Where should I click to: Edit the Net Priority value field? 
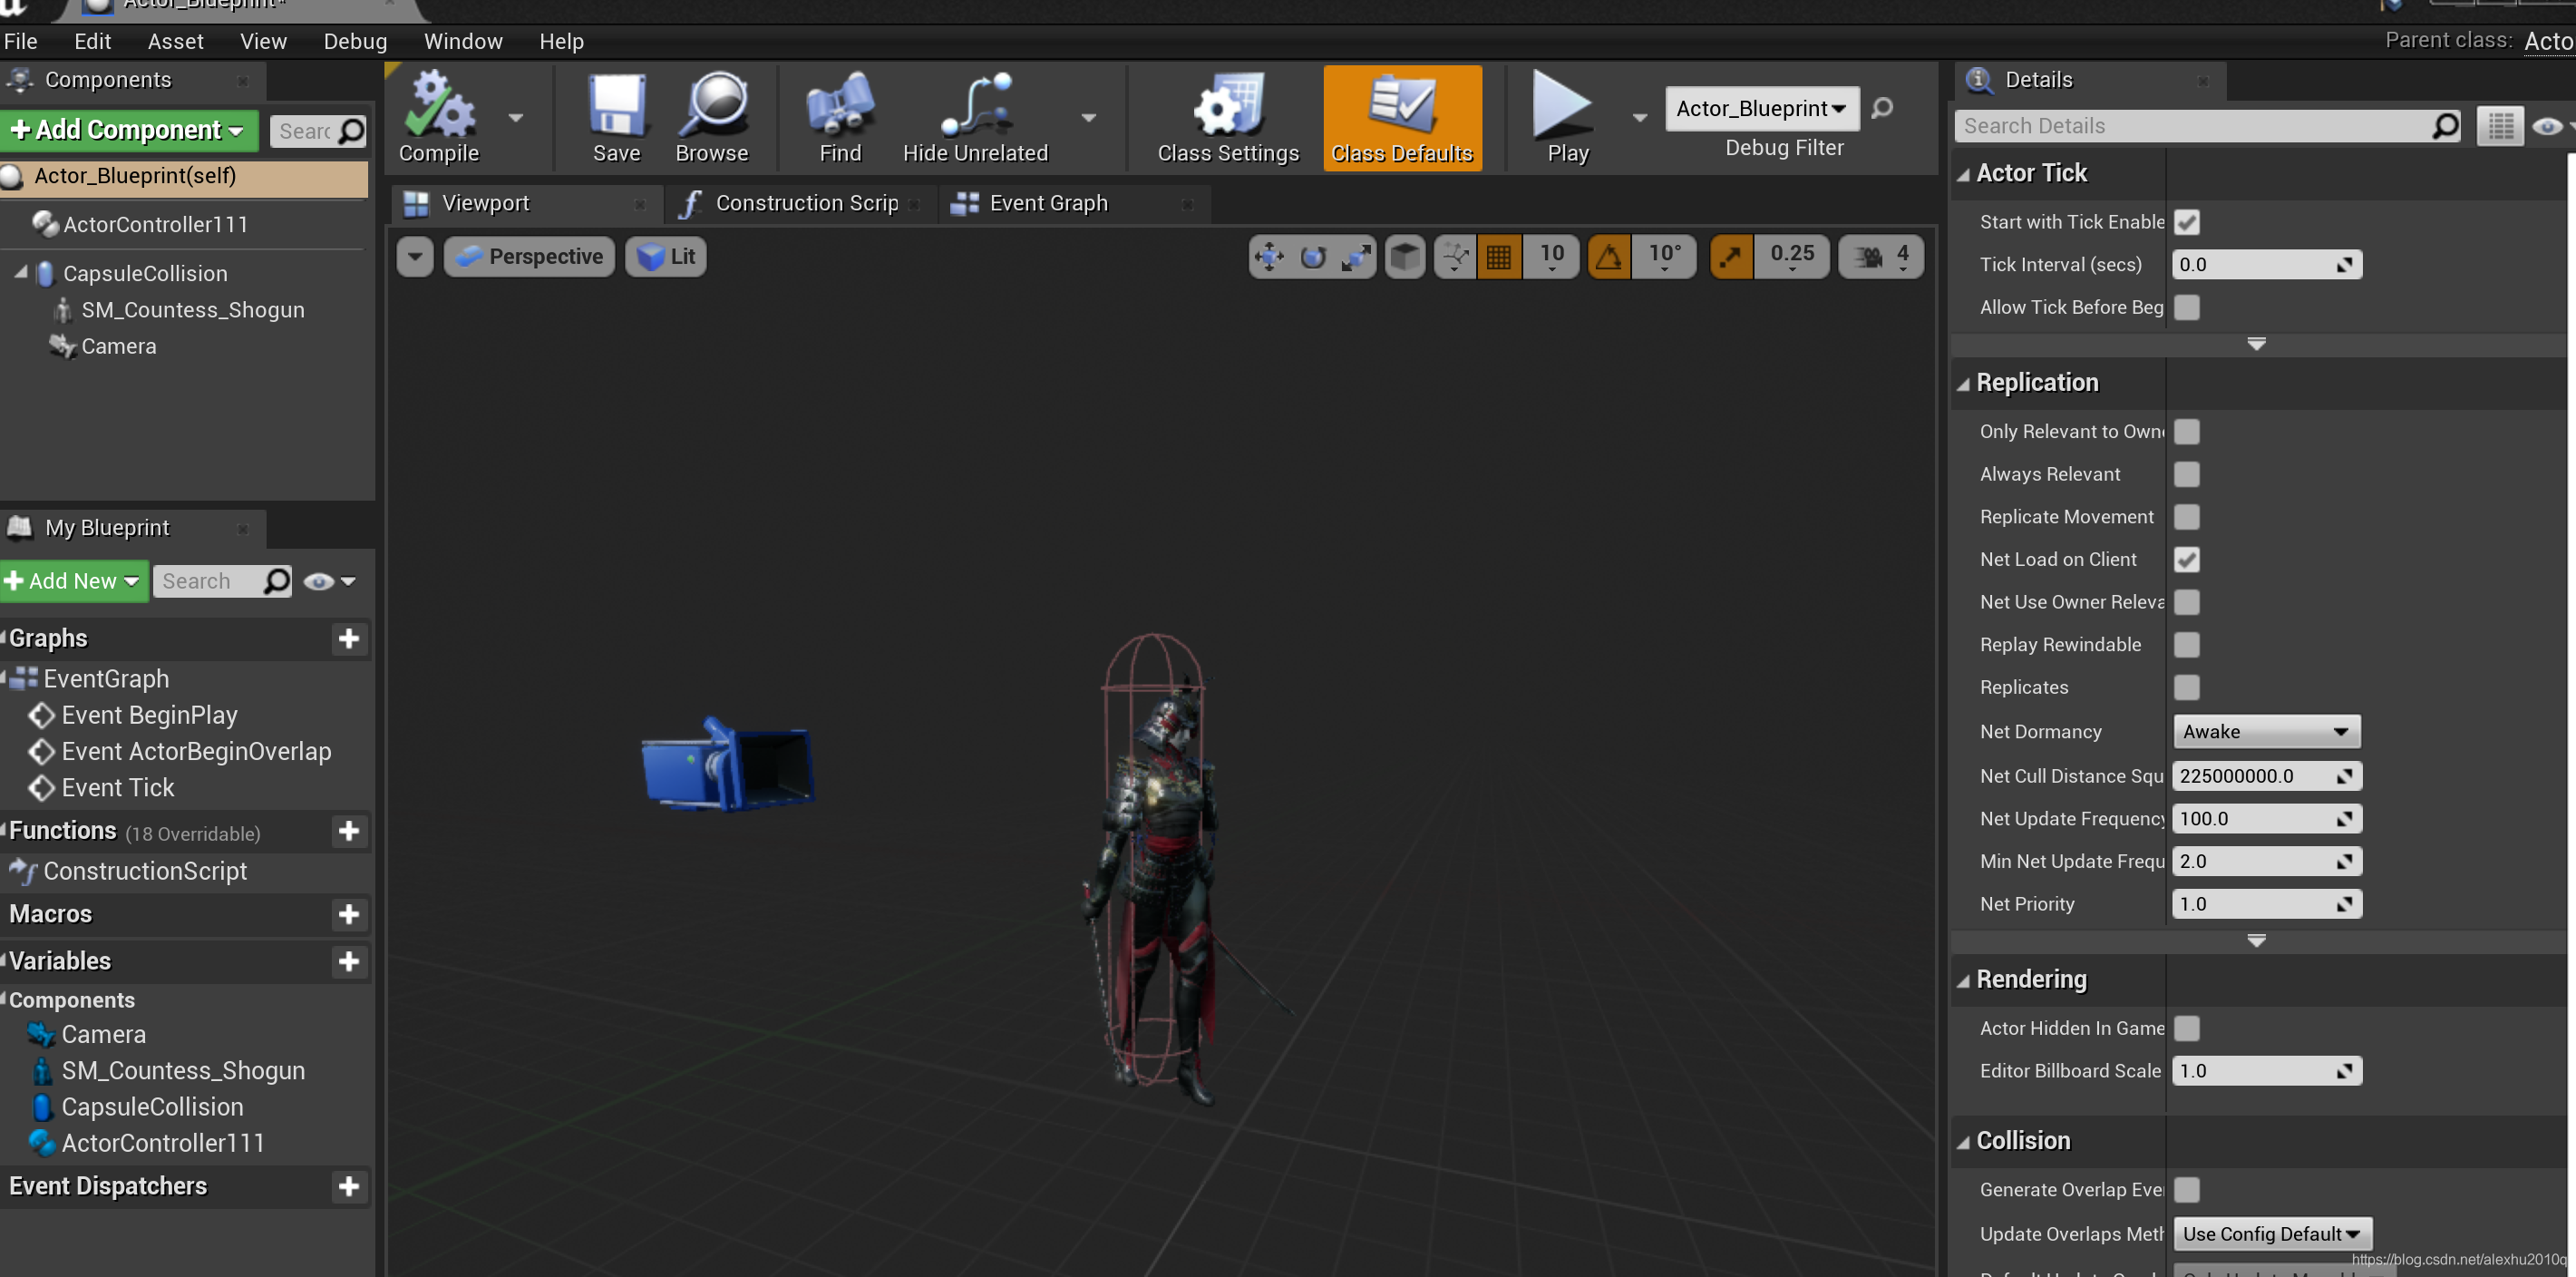(2267, 905)
